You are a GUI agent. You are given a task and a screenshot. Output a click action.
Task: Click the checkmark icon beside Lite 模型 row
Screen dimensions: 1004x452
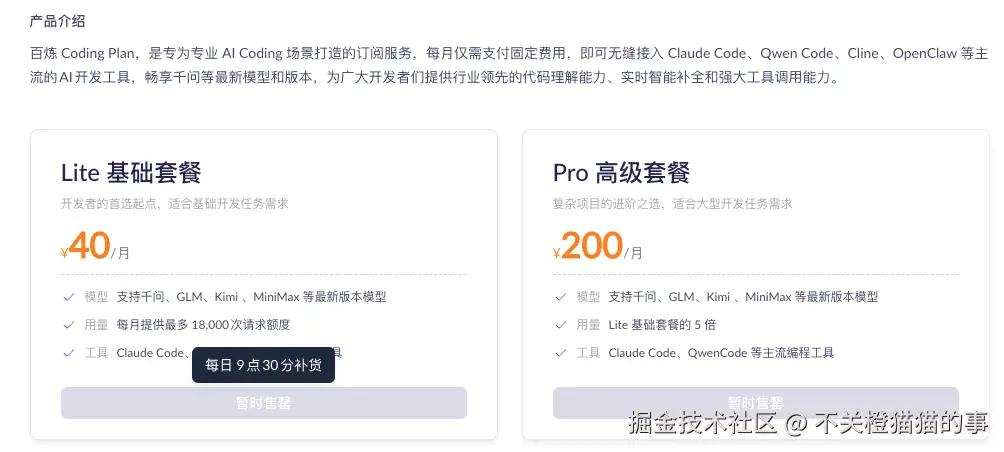(69, 297)
